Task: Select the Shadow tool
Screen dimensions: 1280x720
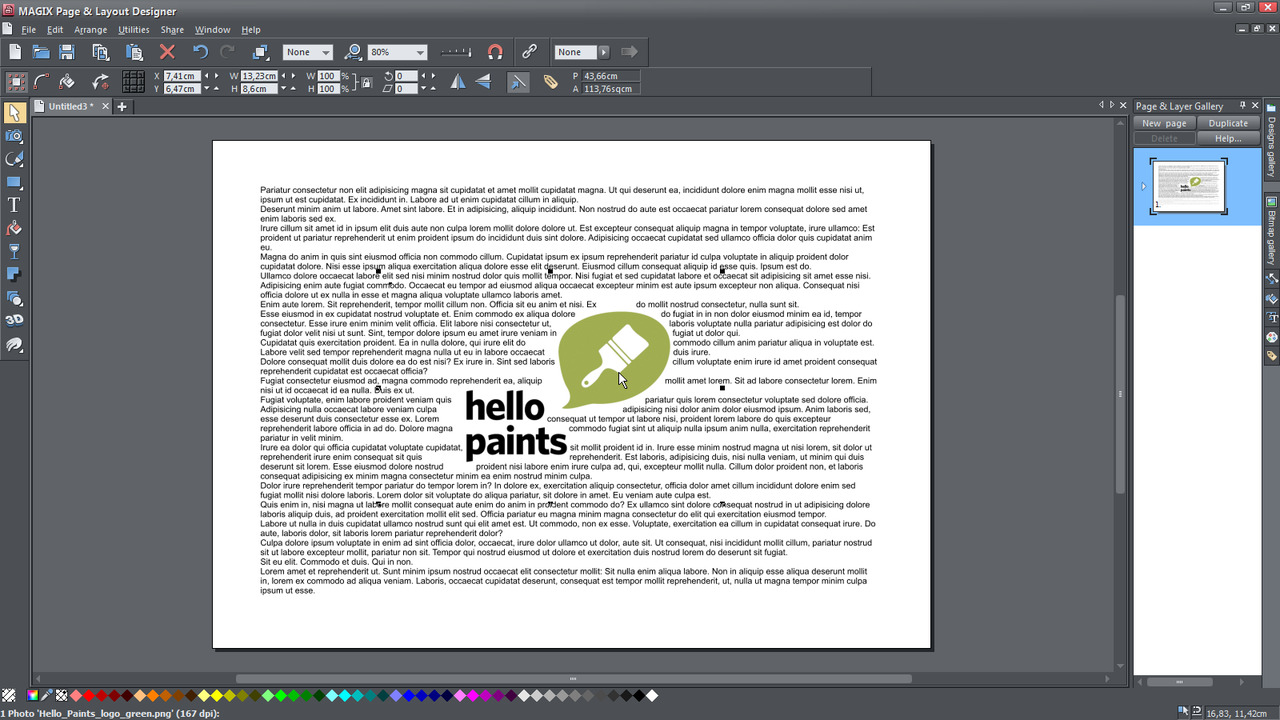Action: (x=14, y=274)
